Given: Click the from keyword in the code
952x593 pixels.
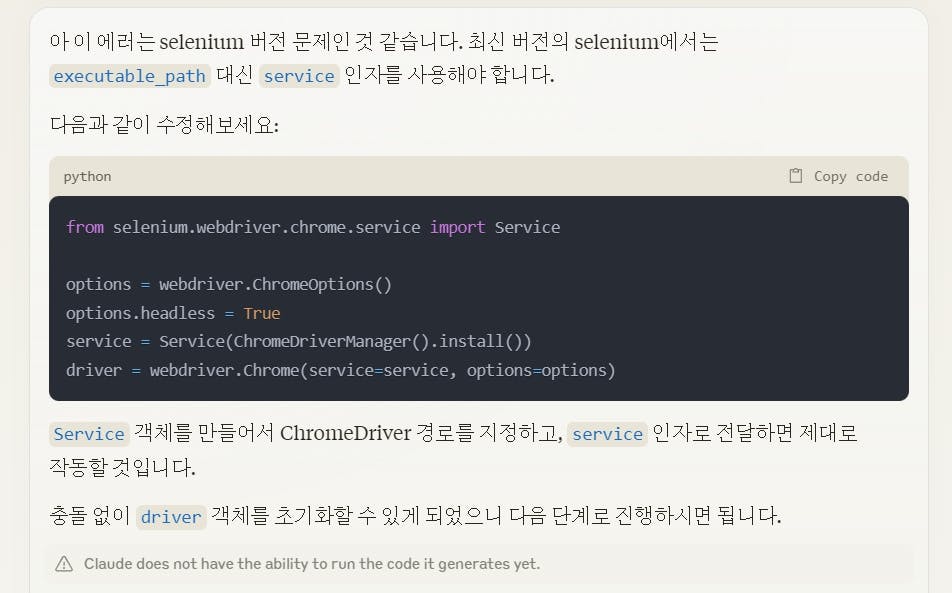Looking at the screenshot, I should point(85,227).
